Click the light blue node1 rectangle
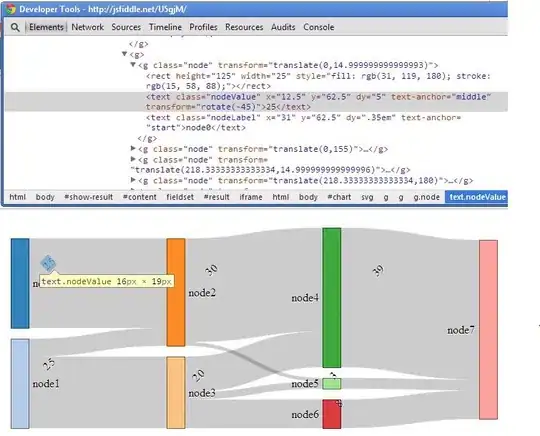 pos(20,384)
